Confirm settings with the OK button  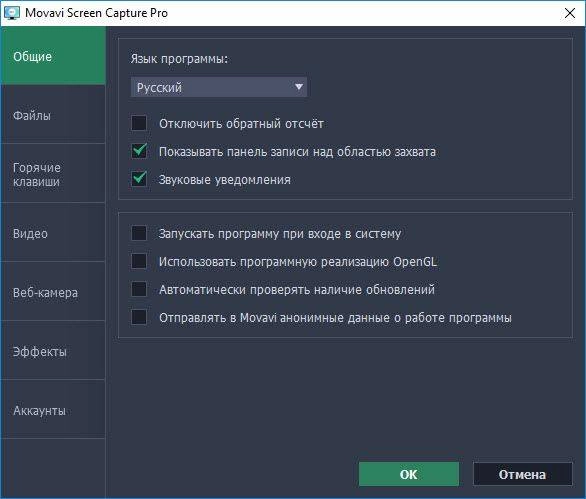(409, 474)
